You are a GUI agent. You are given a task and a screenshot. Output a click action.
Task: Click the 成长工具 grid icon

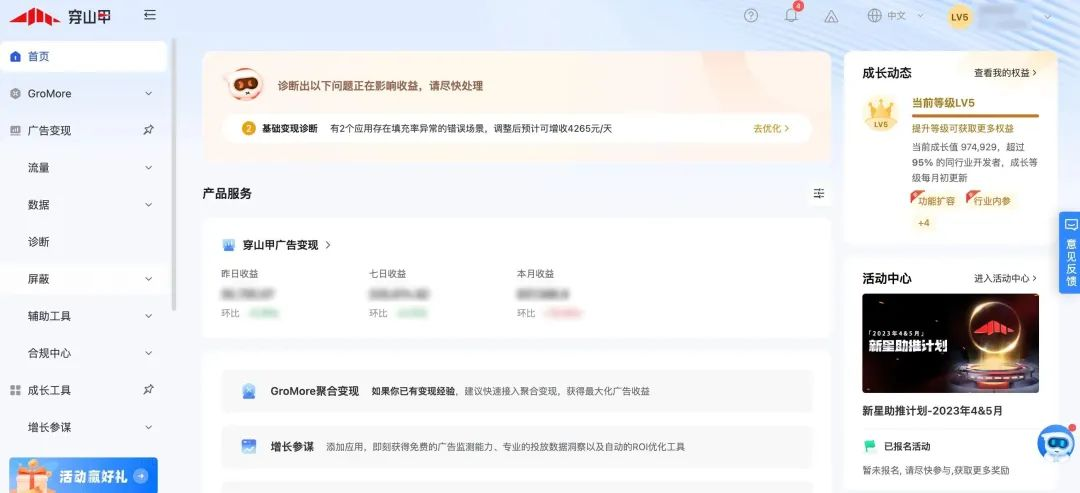pyautogui.click(x=15, y=390)
